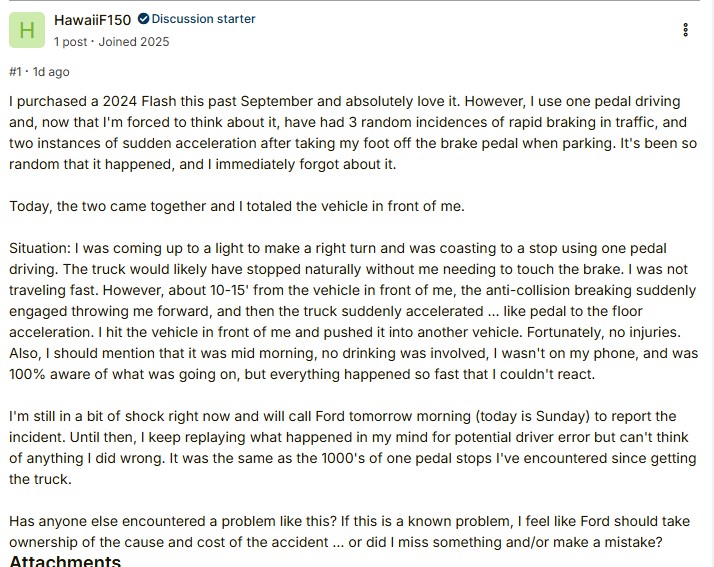Click the Discussion starter label
Screen dimensions: 714x567
[x=203, y=19]
